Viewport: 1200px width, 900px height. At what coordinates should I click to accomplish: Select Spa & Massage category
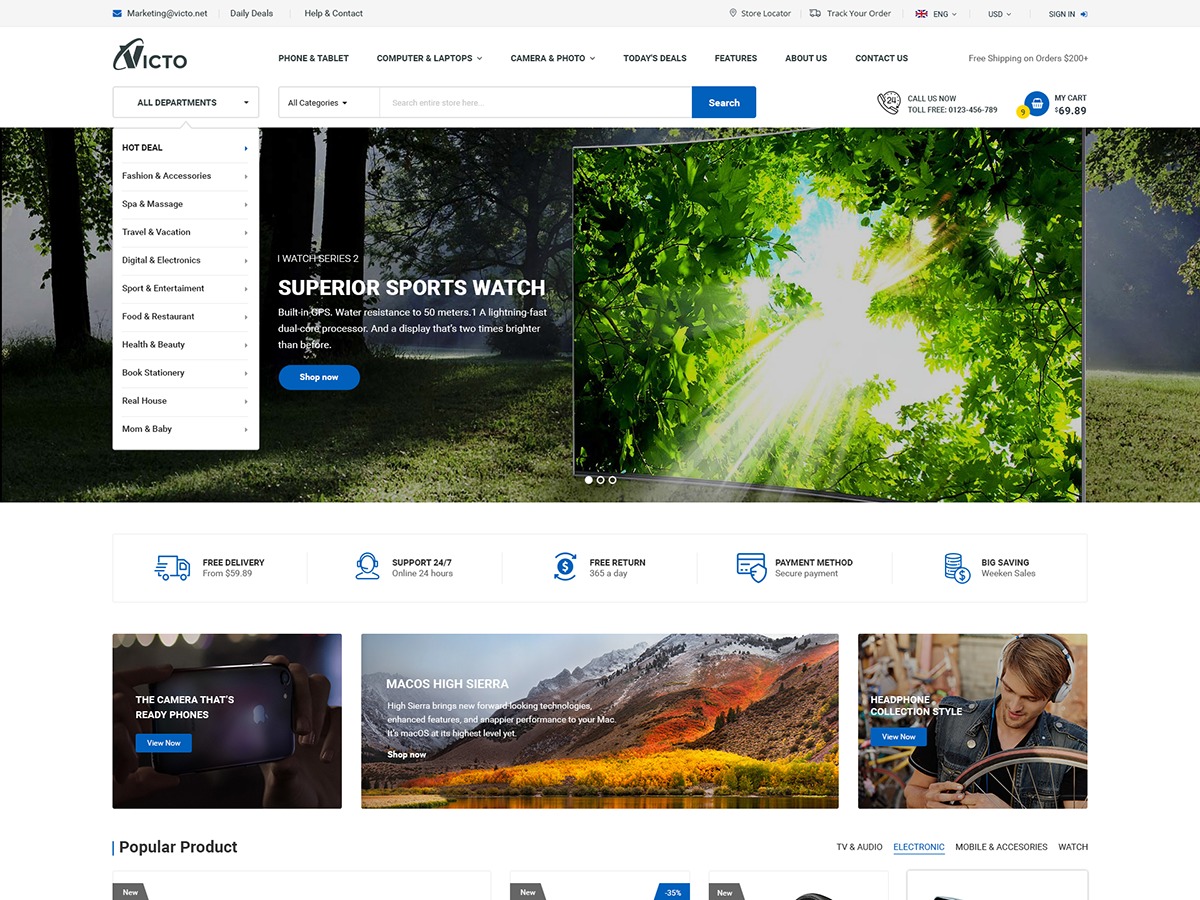click(x=153, y=204)
